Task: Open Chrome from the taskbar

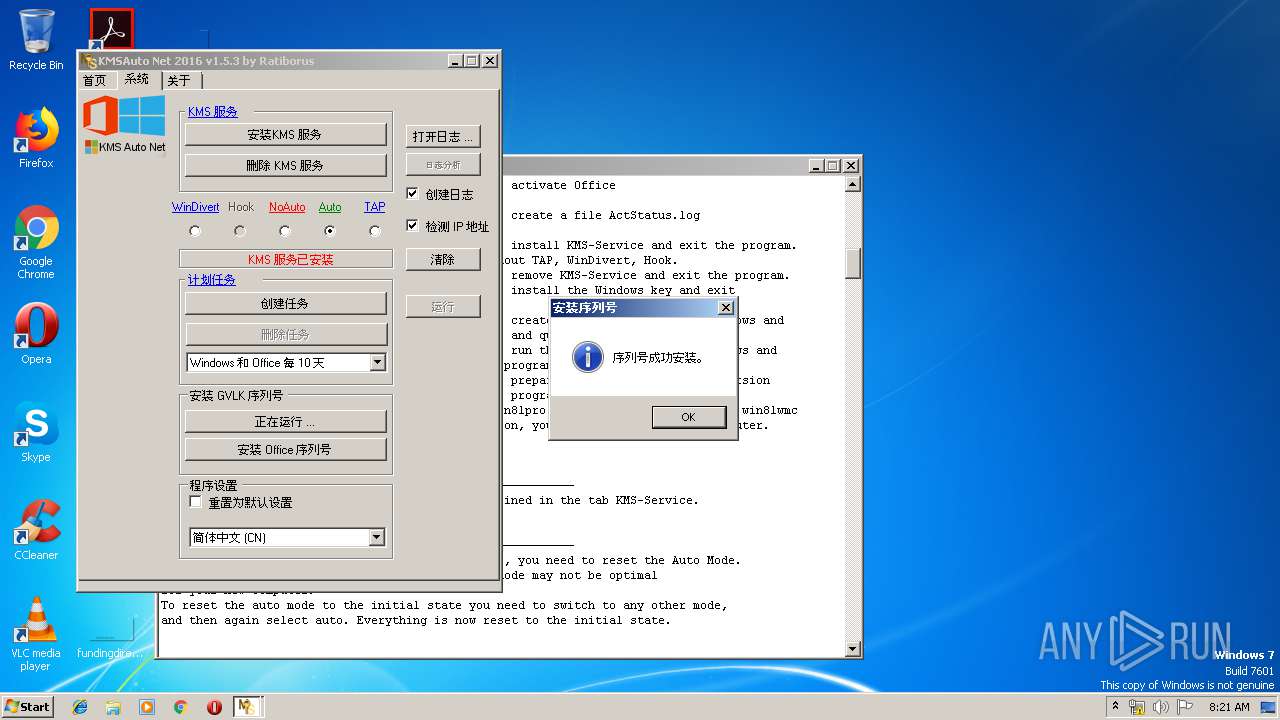Action: point(180,707)
